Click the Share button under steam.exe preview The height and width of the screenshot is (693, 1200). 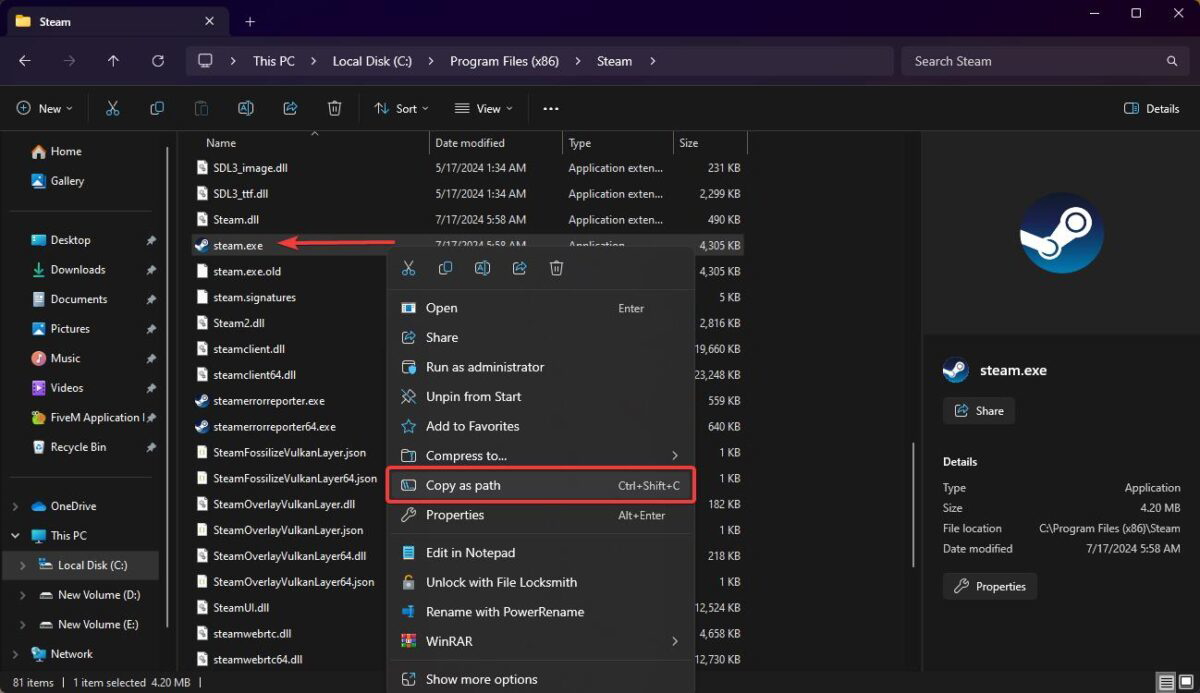click(x=978, y=410)
